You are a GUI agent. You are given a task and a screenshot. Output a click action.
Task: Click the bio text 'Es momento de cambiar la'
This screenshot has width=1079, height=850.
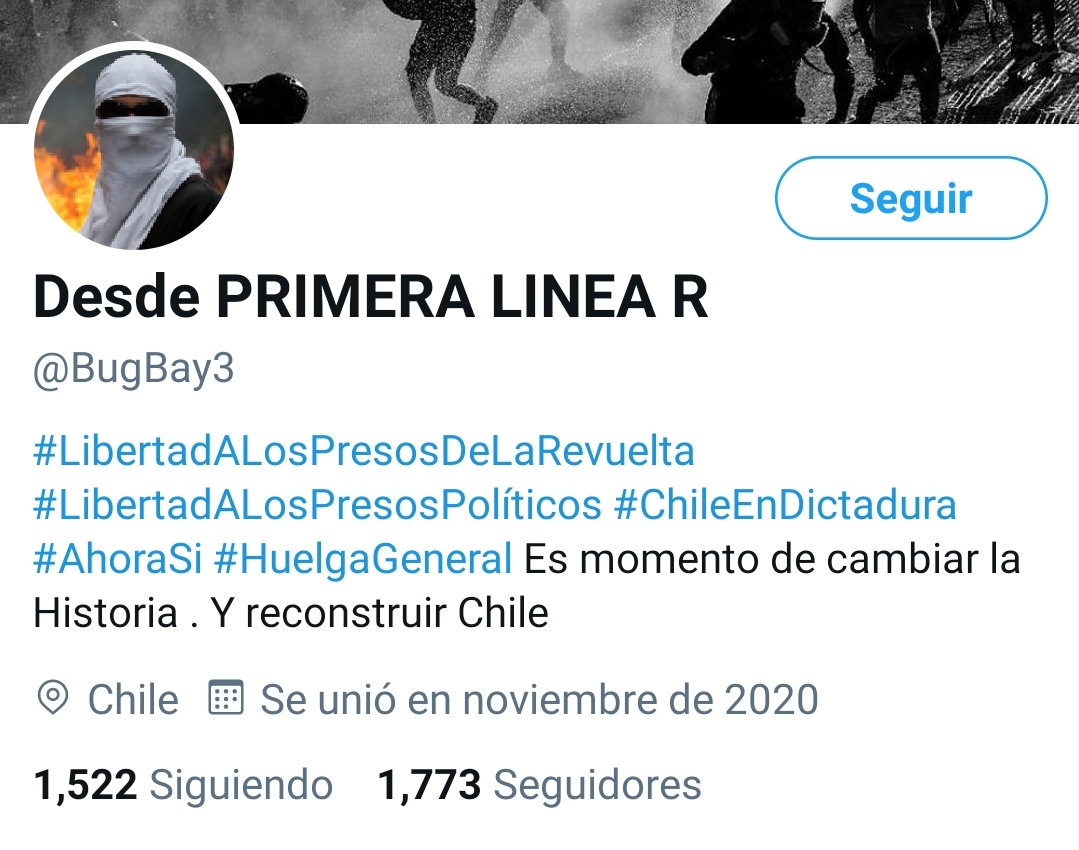pyautogui.click(x=772, y=558)
